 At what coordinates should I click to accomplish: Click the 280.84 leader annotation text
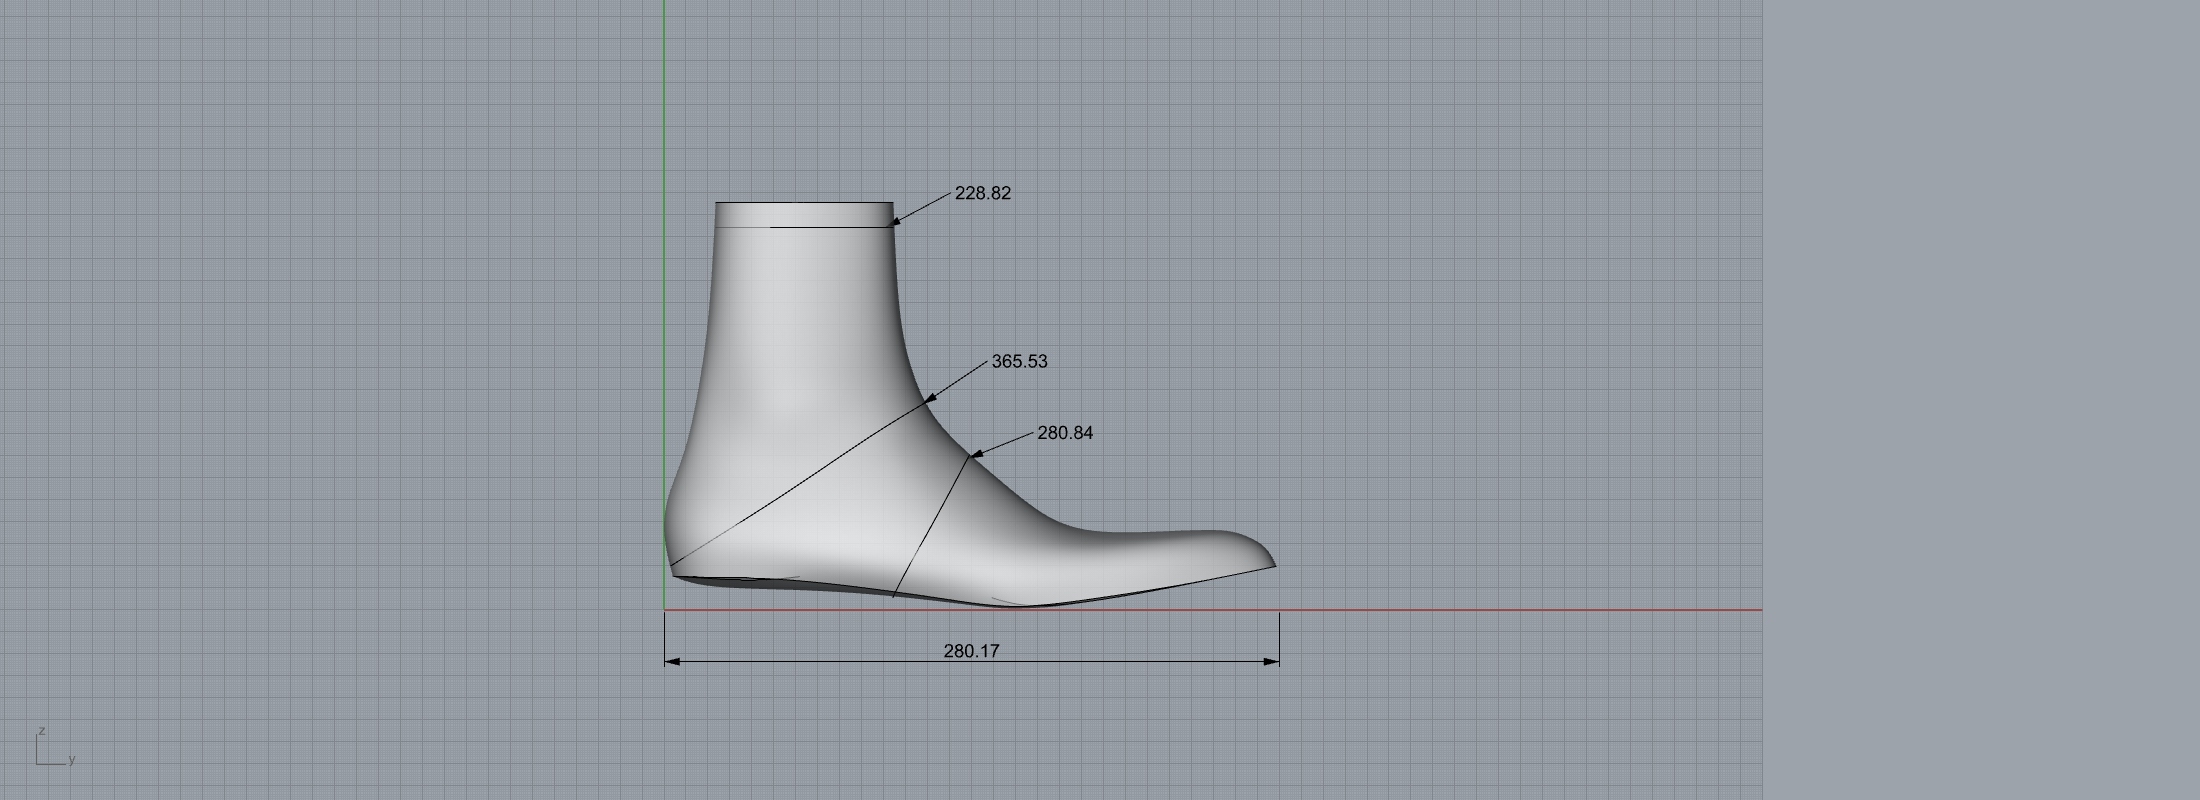coord(1065,433)
